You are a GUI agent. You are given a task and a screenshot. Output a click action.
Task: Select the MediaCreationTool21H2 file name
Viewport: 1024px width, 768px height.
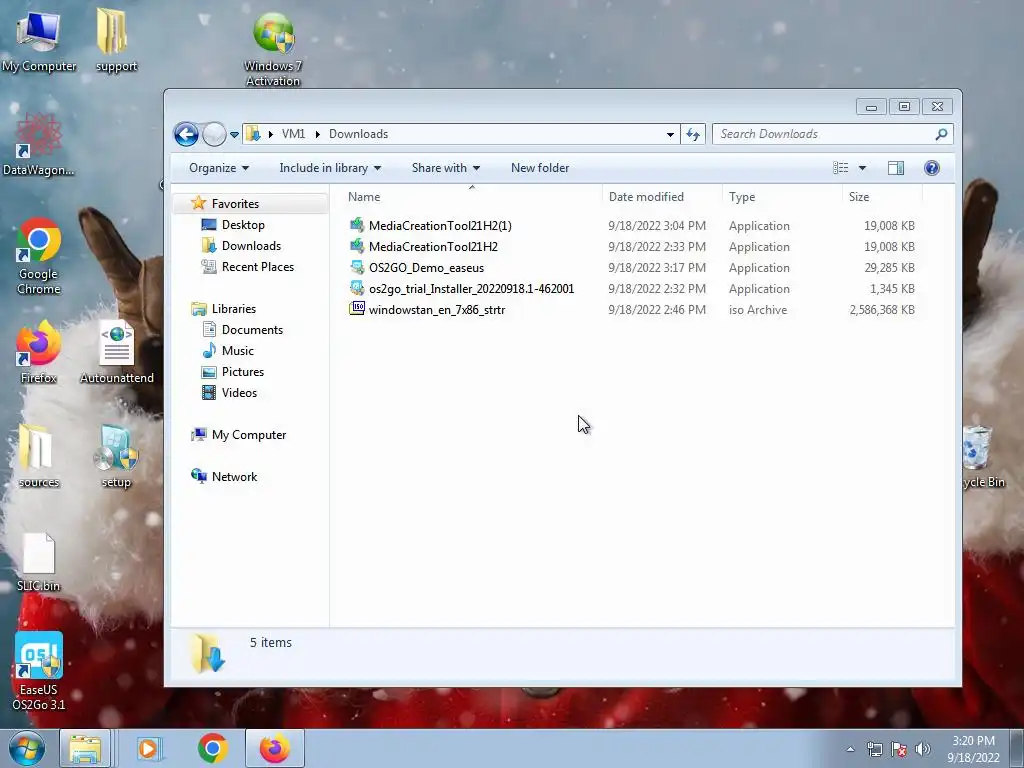coord(433,247)
